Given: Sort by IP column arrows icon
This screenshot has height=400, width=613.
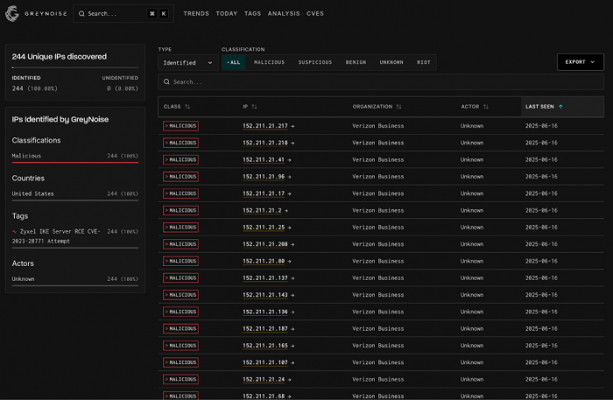Looking at the screenshot, I should (254, 107).
